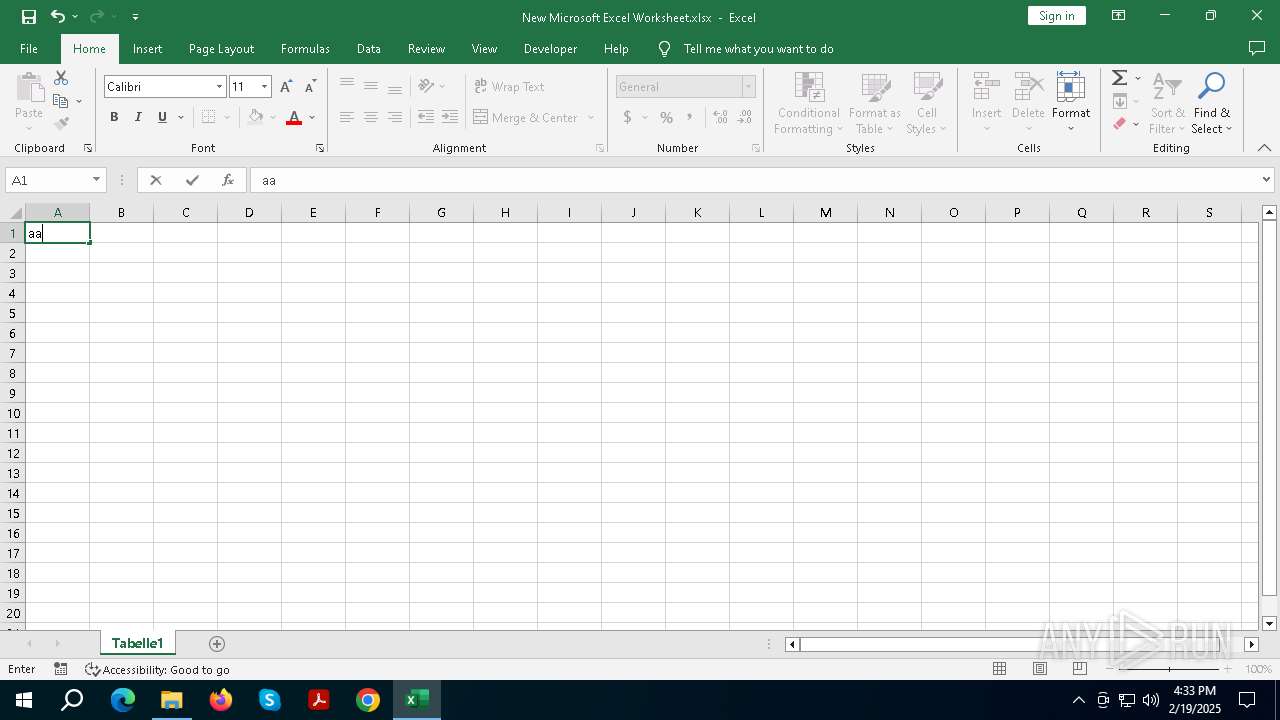
Task: Open Merge & Center dropdown arrow
Action: (591, 117)
